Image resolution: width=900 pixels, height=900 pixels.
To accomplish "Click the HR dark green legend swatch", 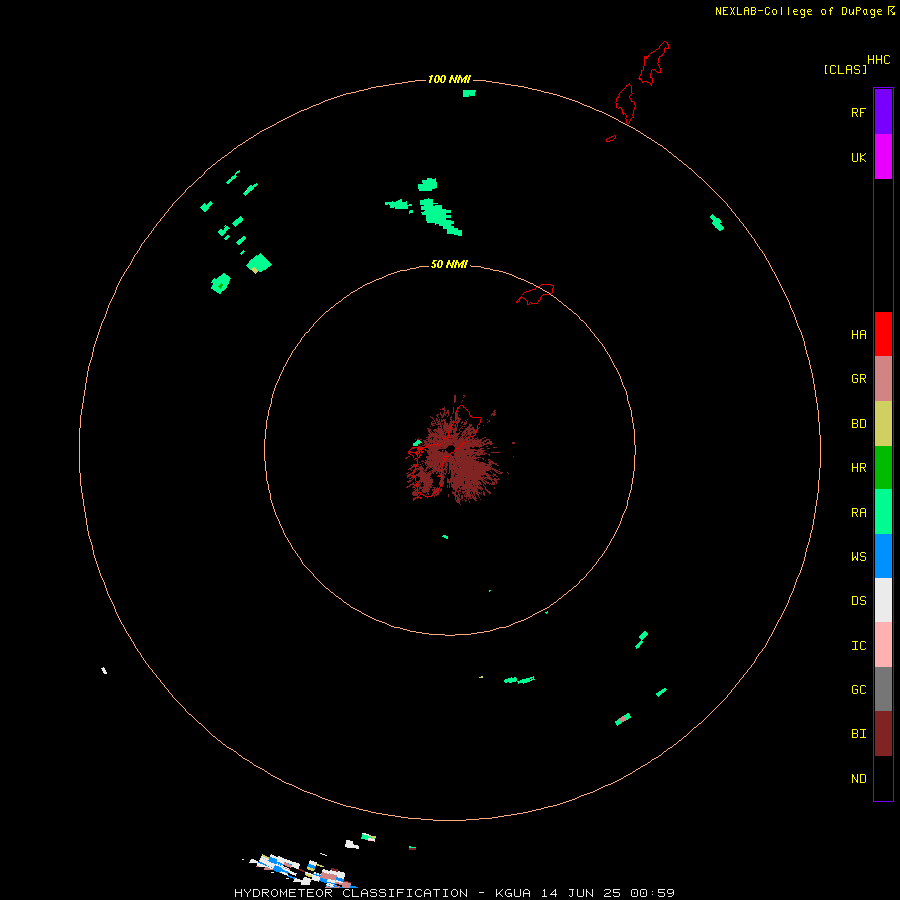I will coord(883,468).
